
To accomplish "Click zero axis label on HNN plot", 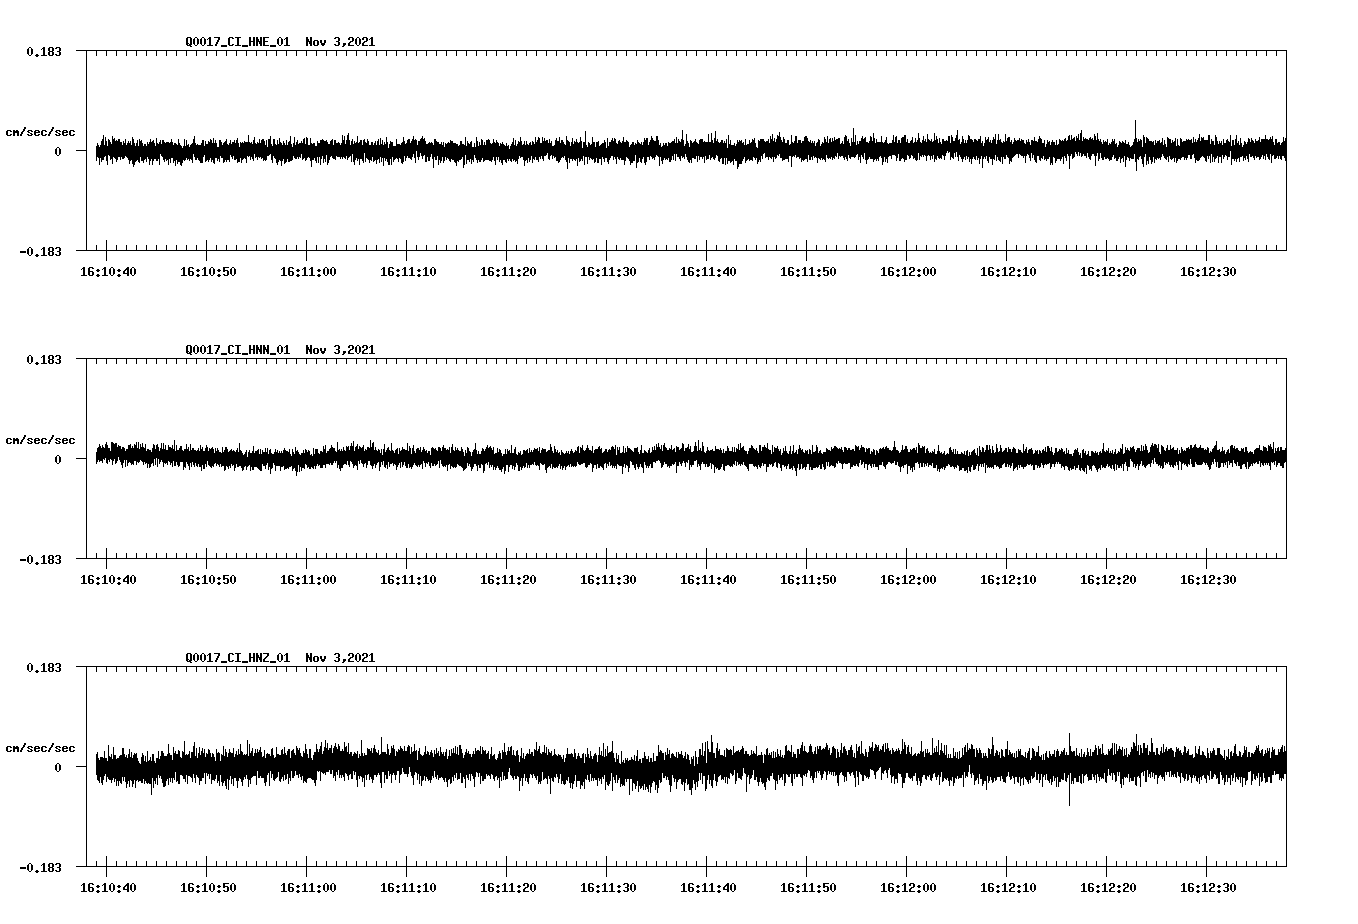I will tap(58, 460).
